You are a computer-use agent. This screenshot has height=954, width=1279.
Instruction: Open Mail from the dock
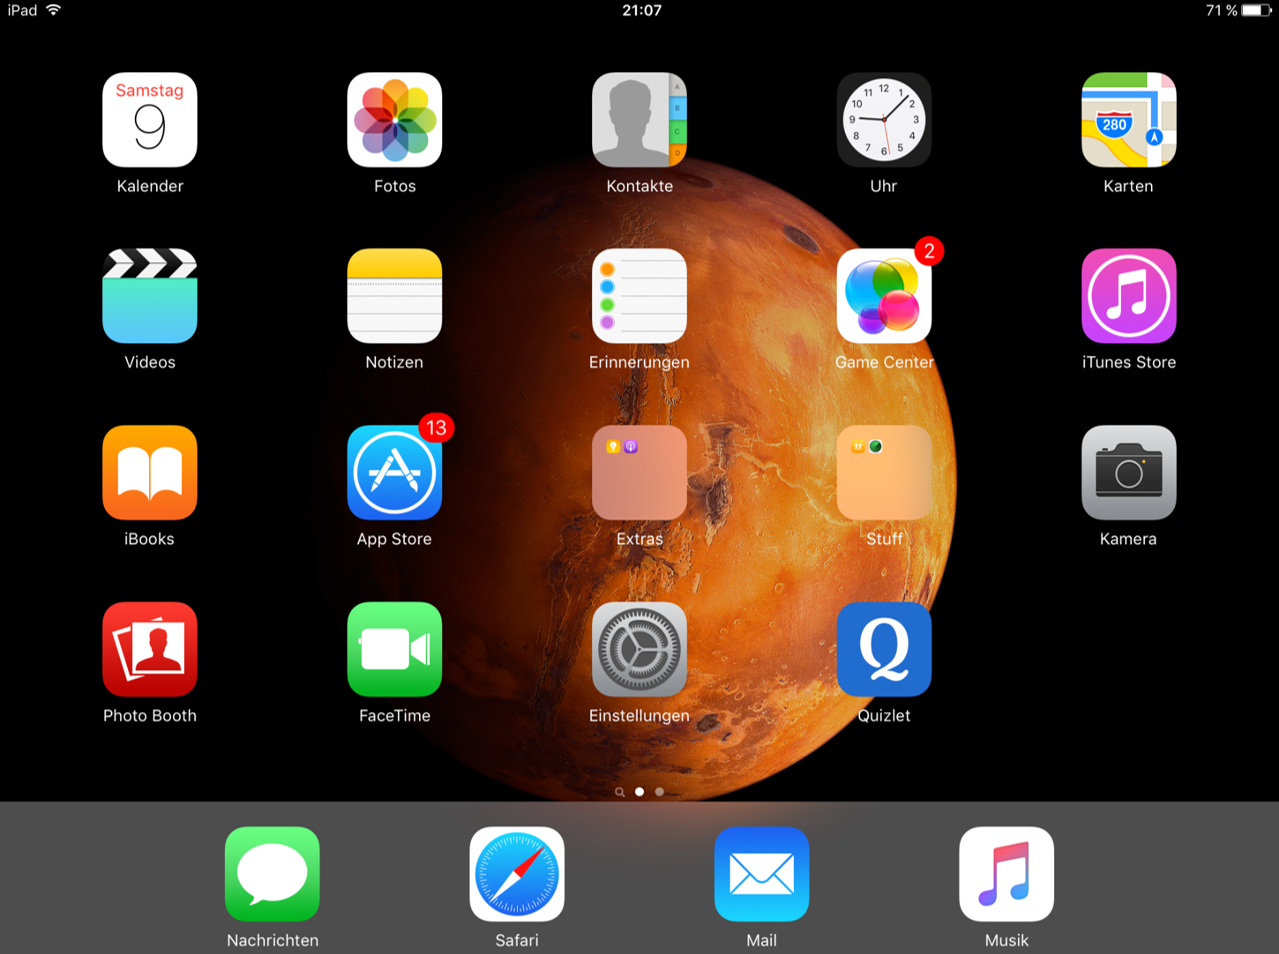(762, 874)
